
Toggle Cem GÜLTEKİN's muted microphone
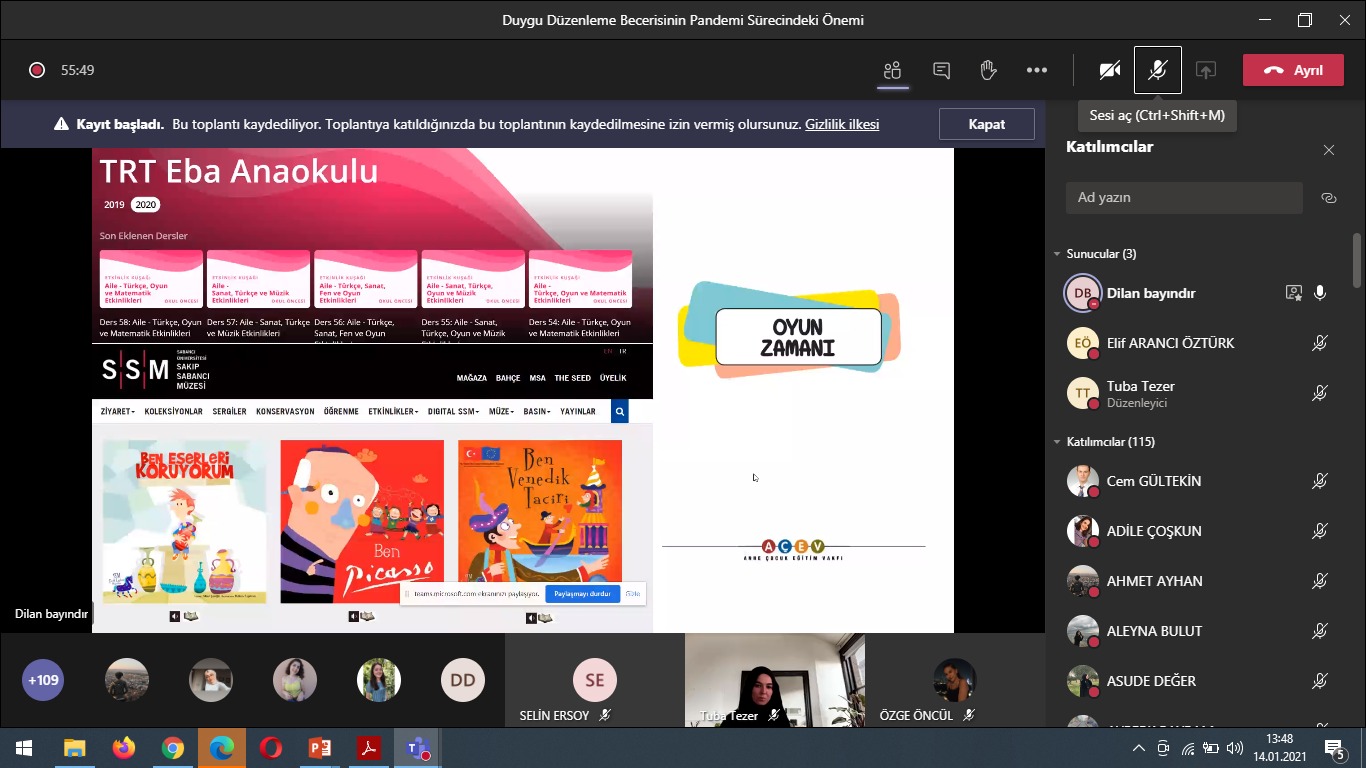pyautogui.click(x=1320, y=481)
